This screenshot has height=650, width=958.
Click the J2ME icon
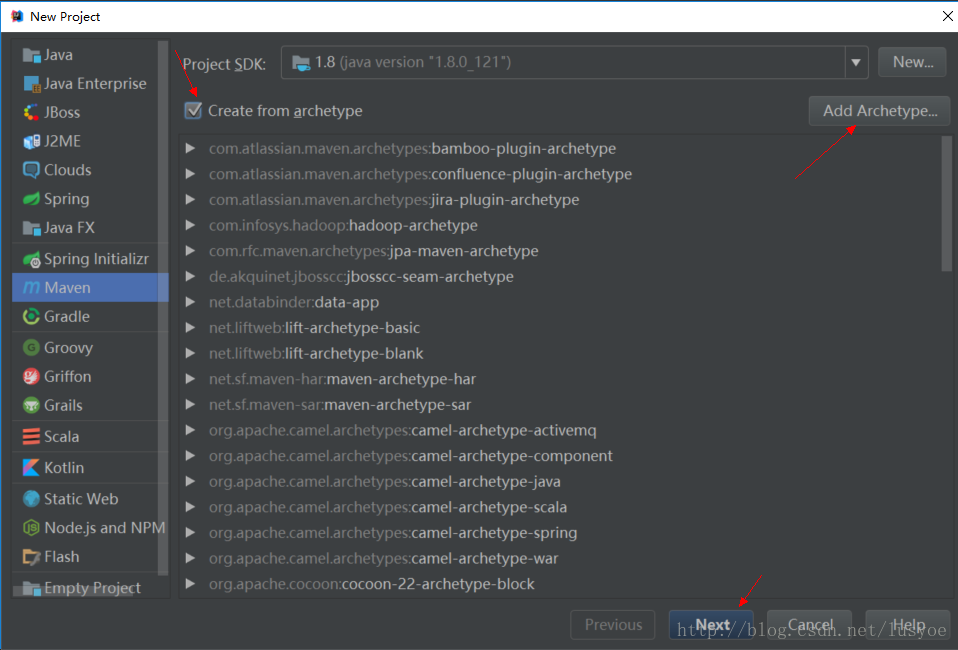pos(31,141)
